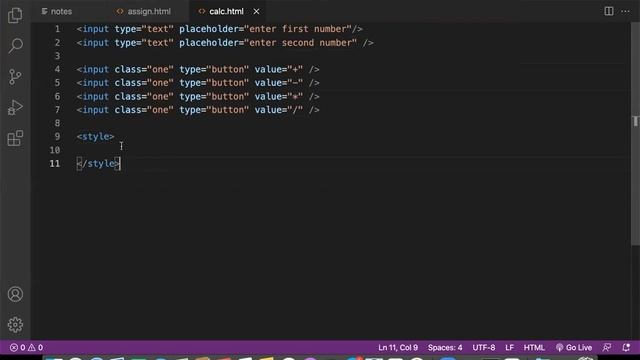This screenshot has height=360, width=640.
Task: Split the editor to the right
Action: point(609,11)
